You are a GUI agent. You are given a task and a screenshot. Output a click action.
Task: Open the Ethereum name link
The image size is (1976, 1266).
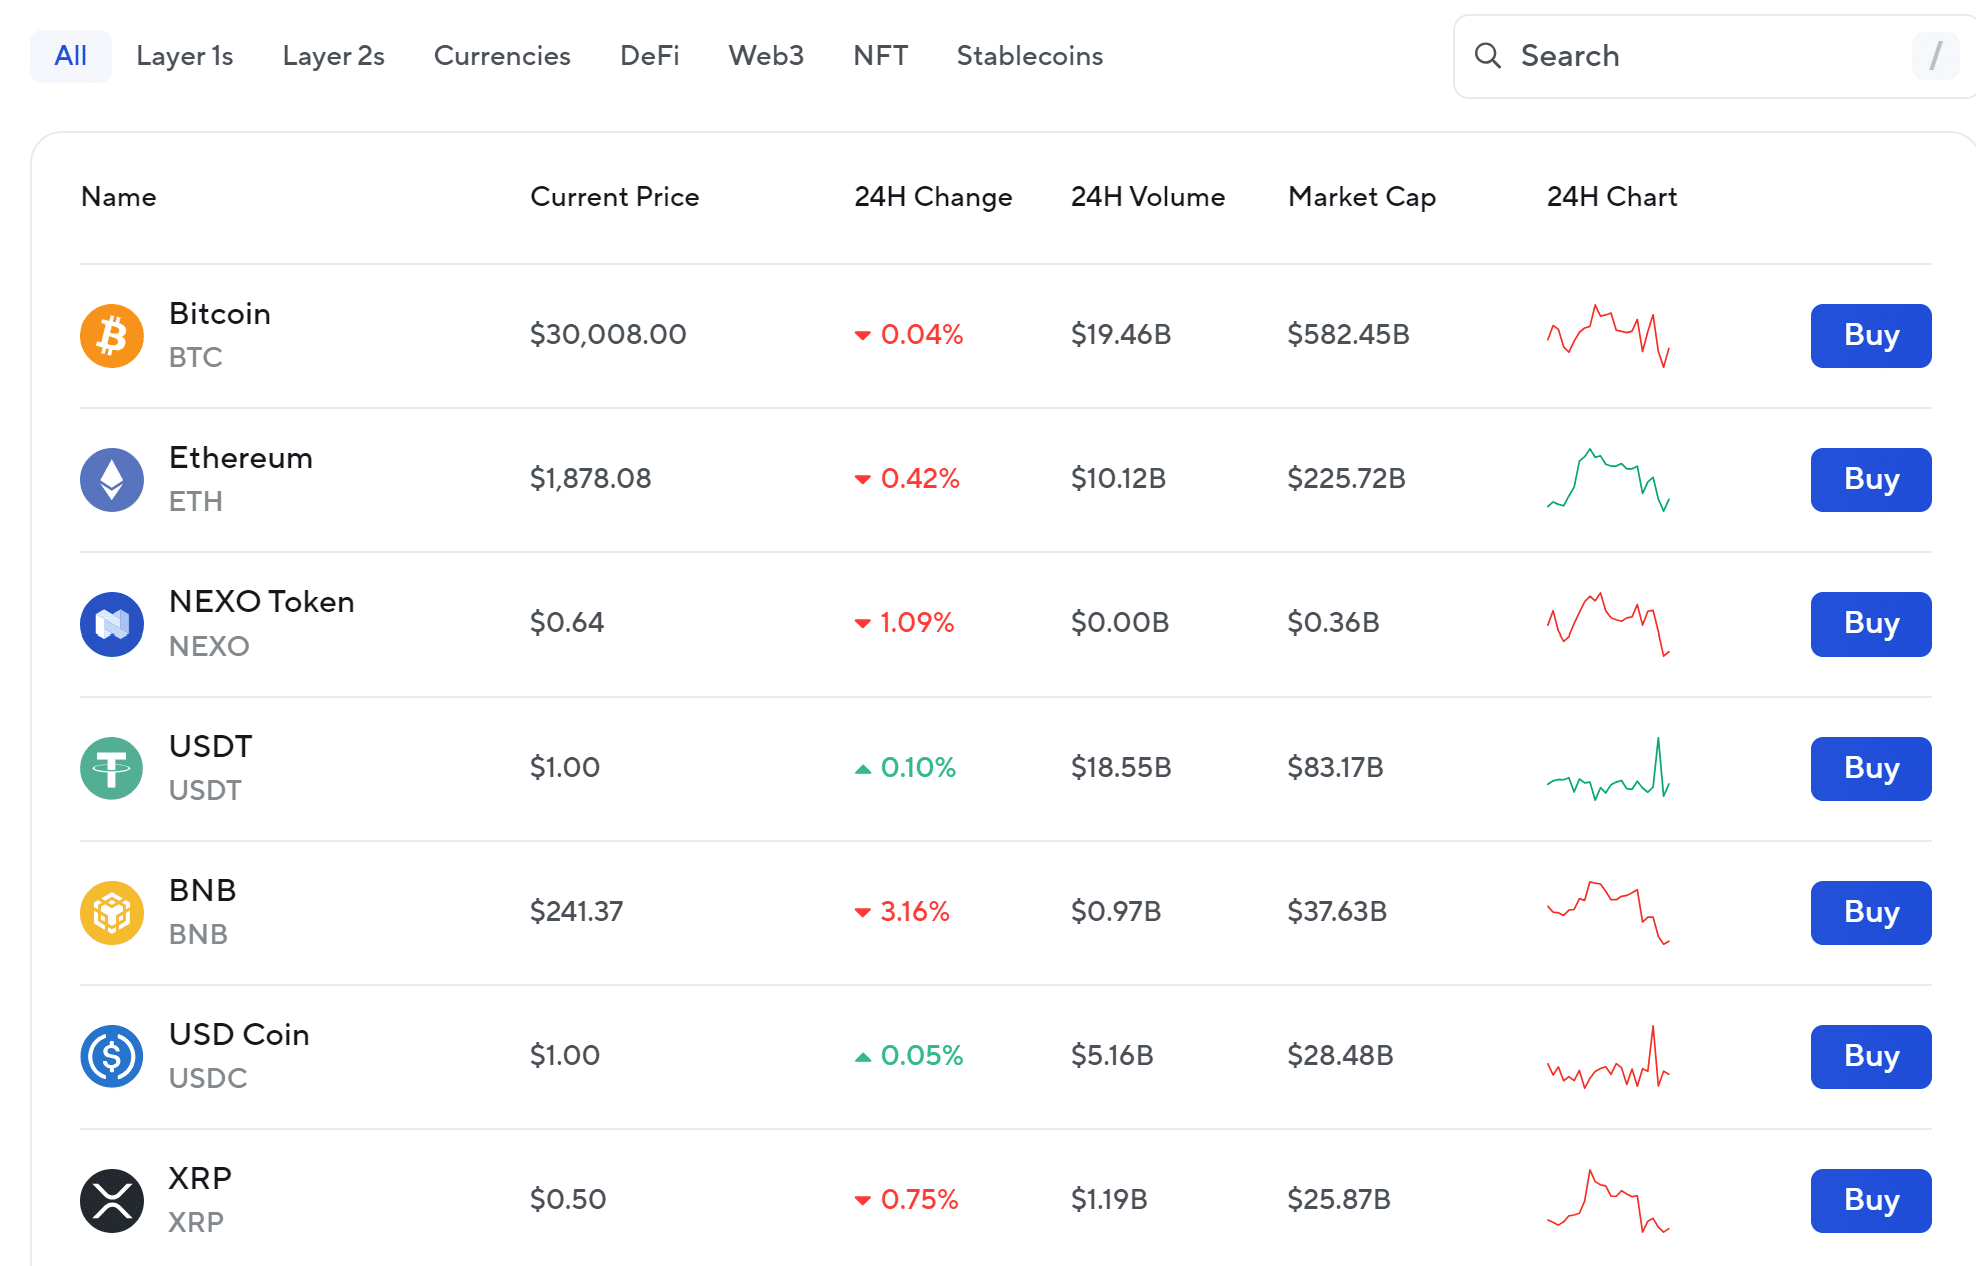pos(241,458)
